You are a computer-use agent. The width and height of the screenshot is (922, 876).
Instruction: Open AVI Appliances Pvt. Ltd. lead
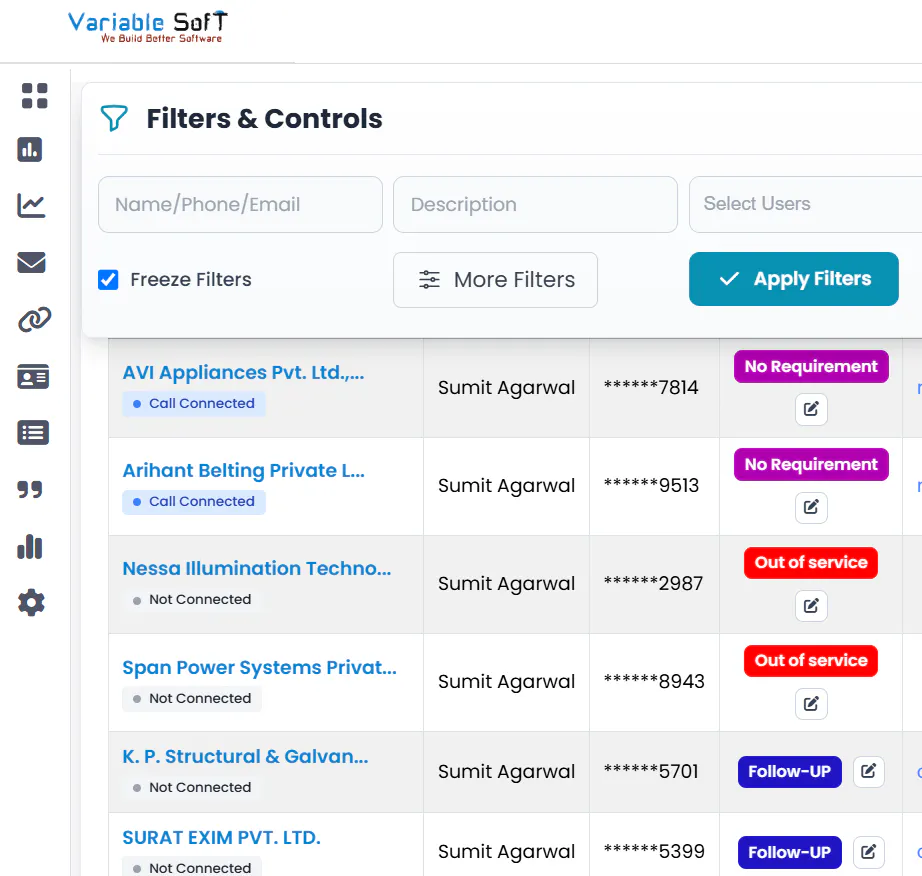(243, 373)
